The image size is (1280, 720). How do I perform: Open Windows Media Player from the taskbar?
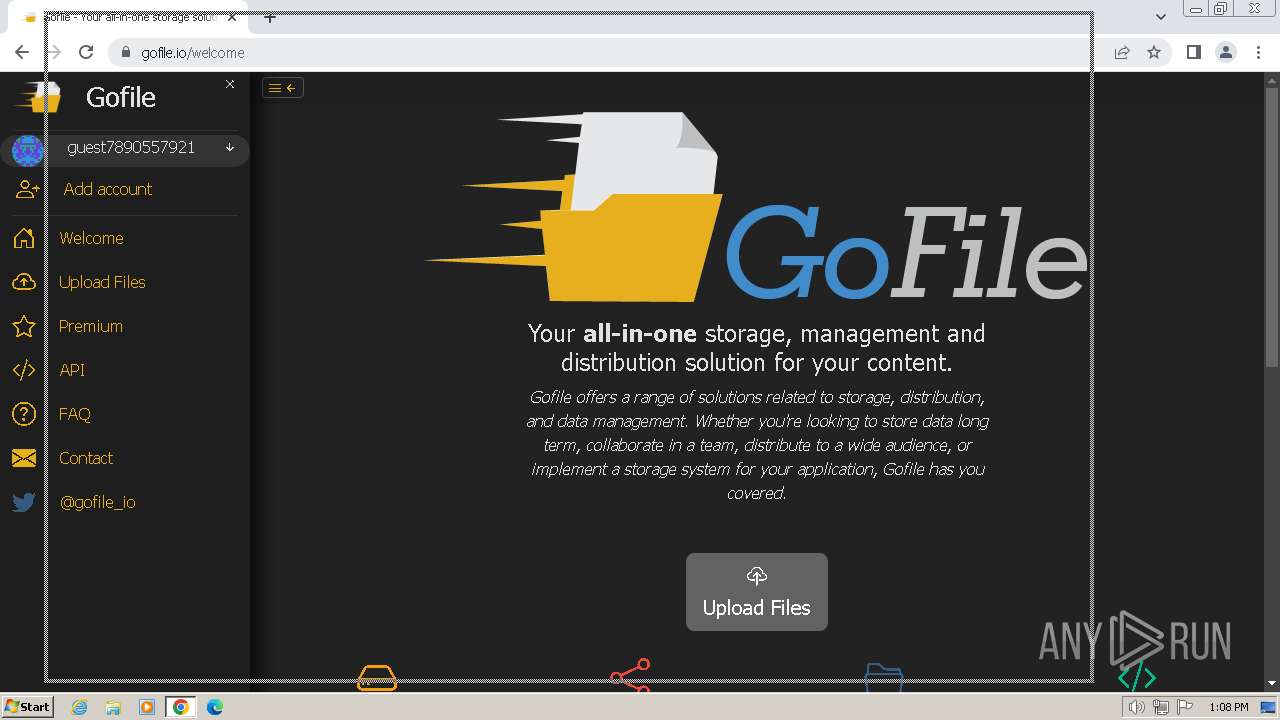tap(147, 707)
